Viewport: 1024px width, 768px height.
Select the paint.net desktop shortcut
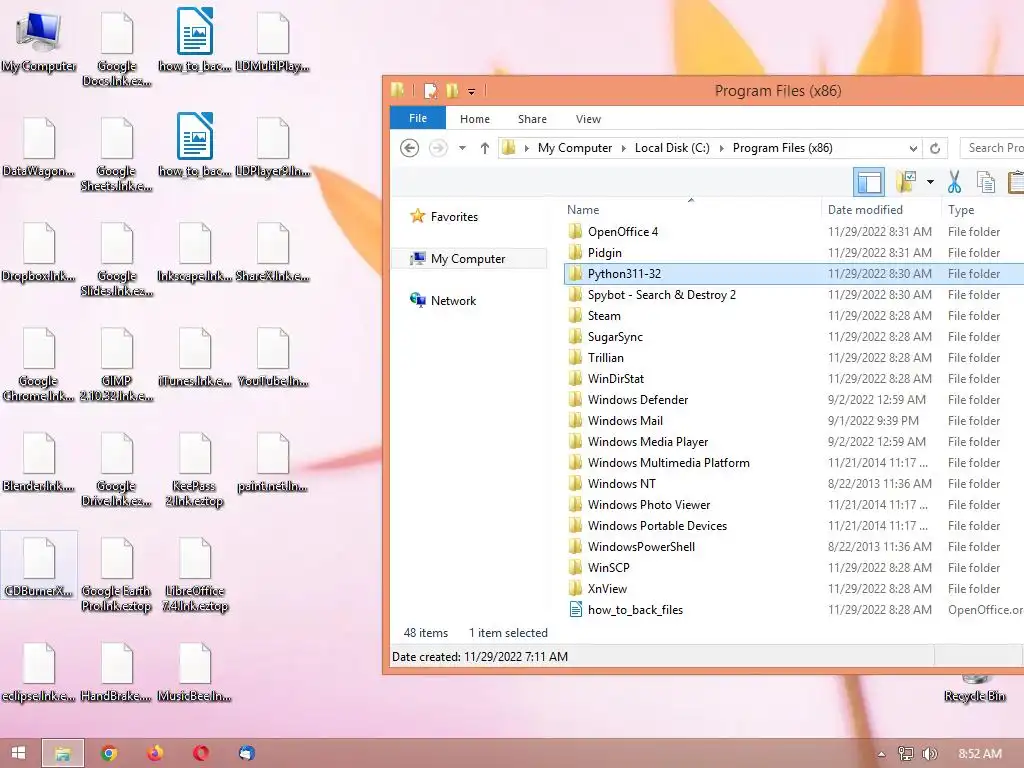[273, 462]
